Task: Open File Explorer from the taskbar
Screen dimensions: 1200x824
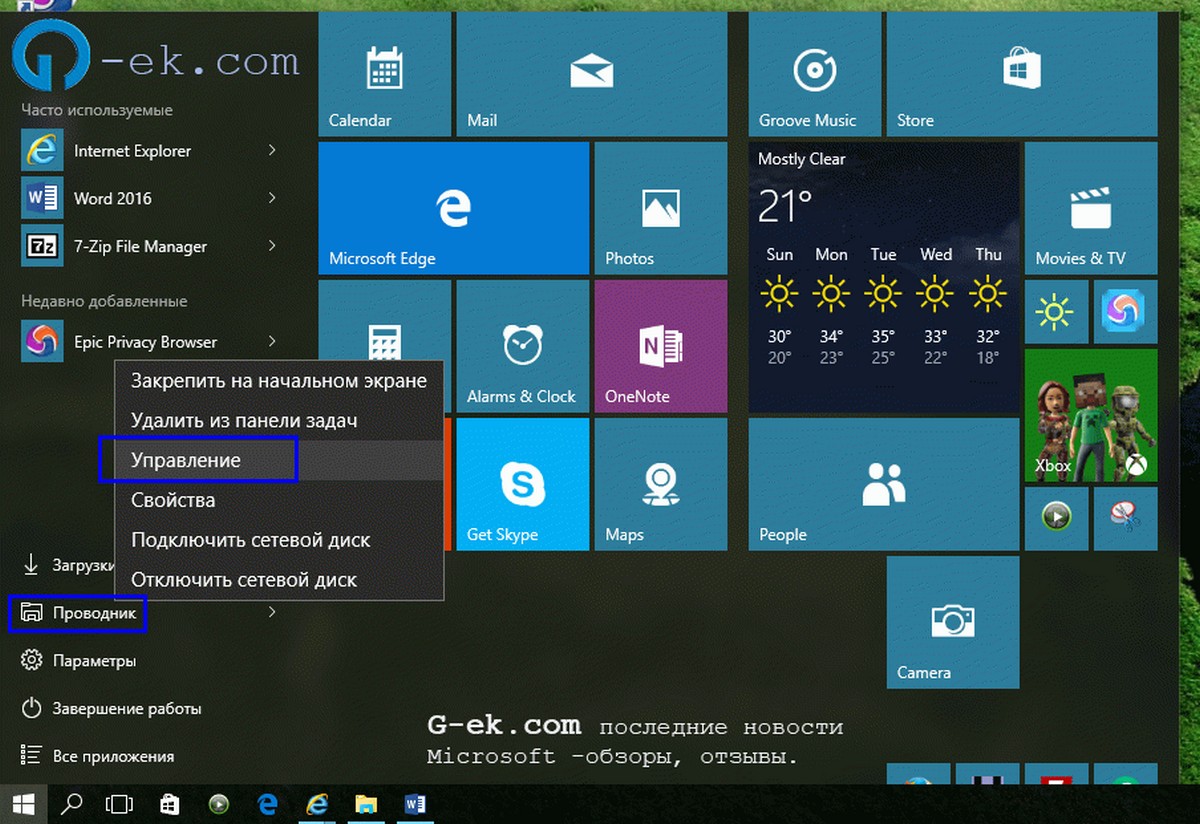Action: point(367,803)
